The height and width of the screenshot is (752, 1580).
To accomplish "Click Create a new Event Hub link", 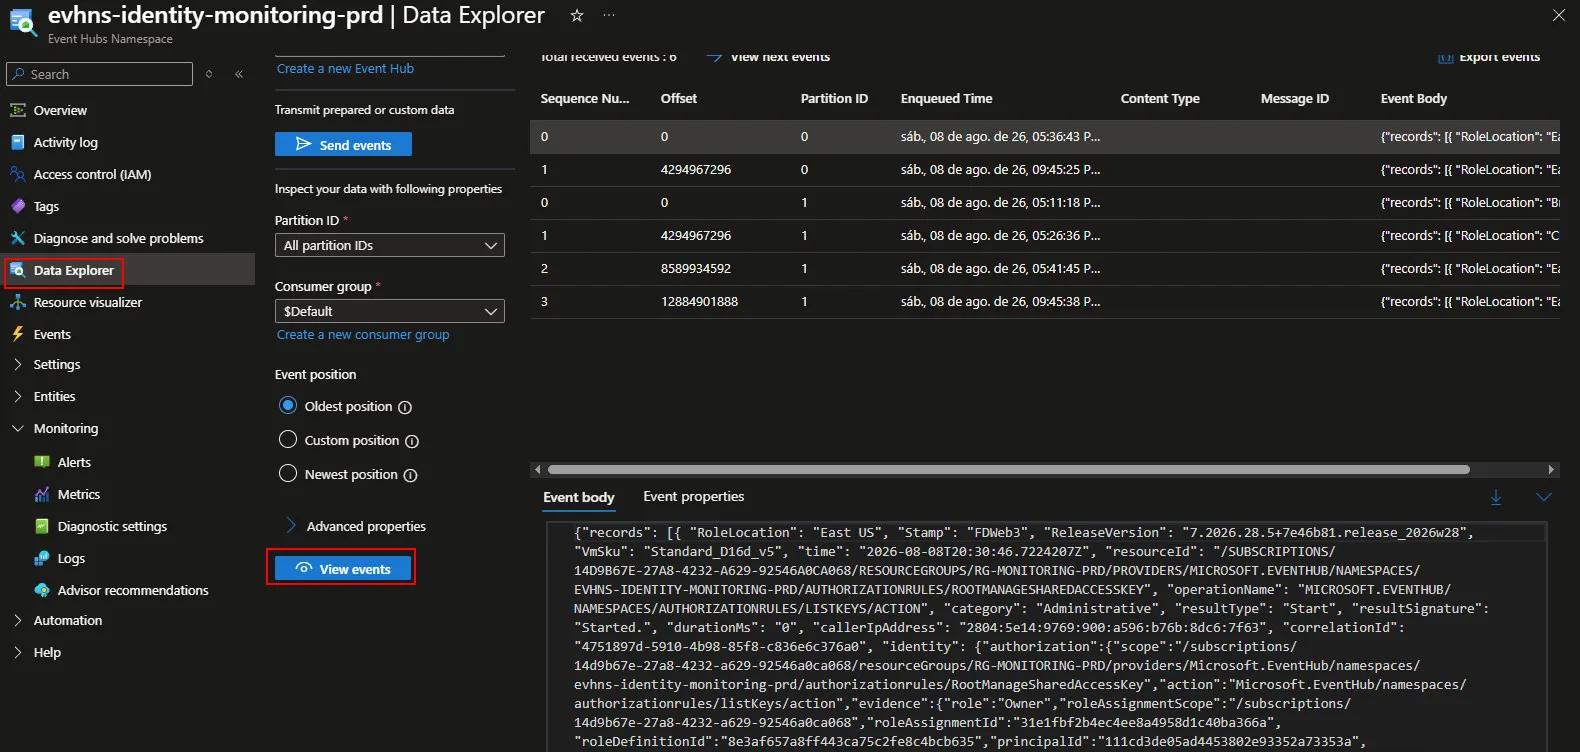I will pyautogui.click(x=345, y=69).
